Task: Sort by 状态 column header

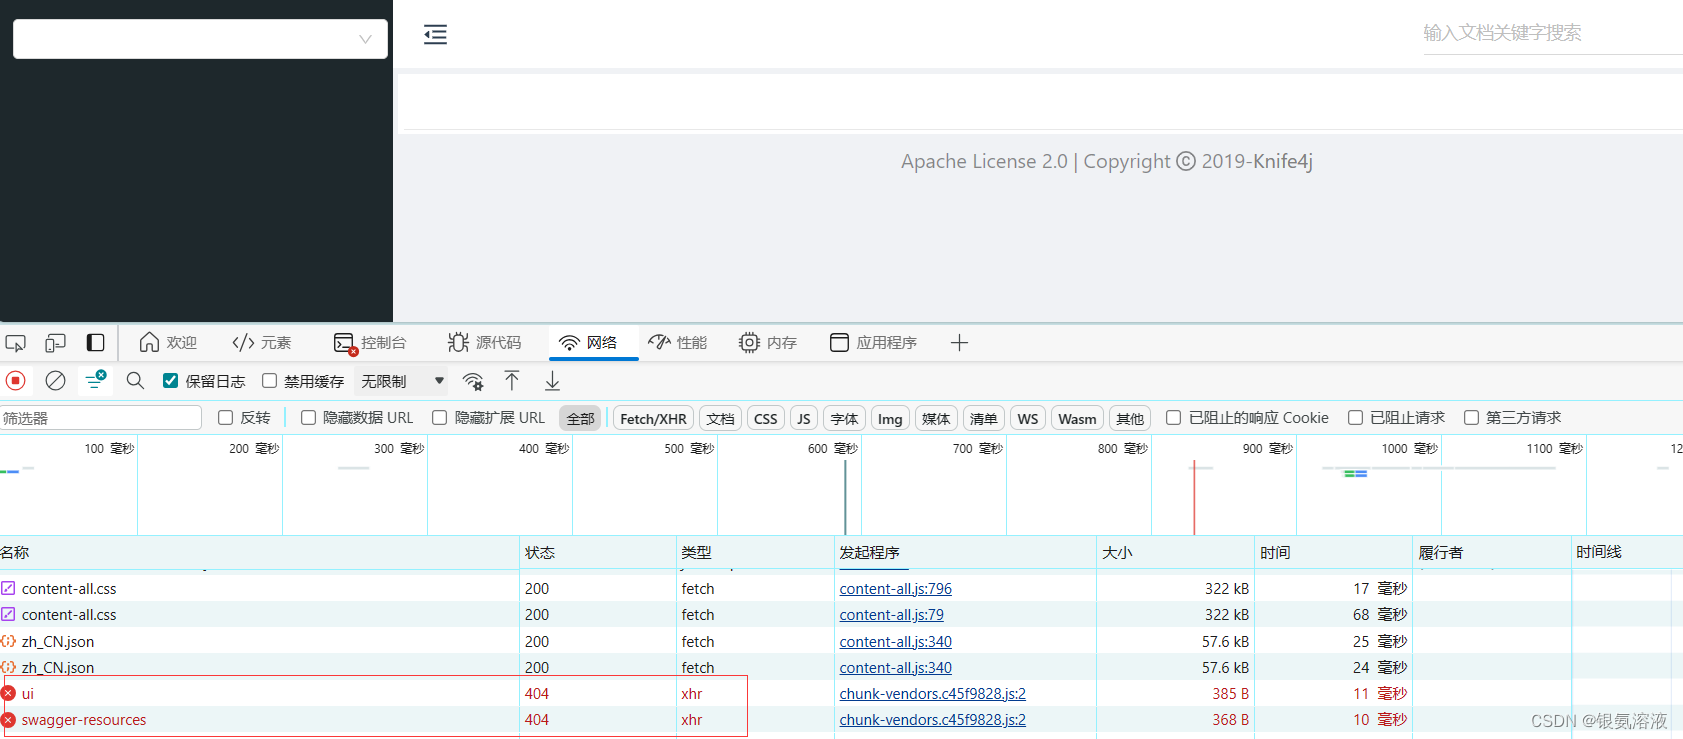Action: (598, 552)
